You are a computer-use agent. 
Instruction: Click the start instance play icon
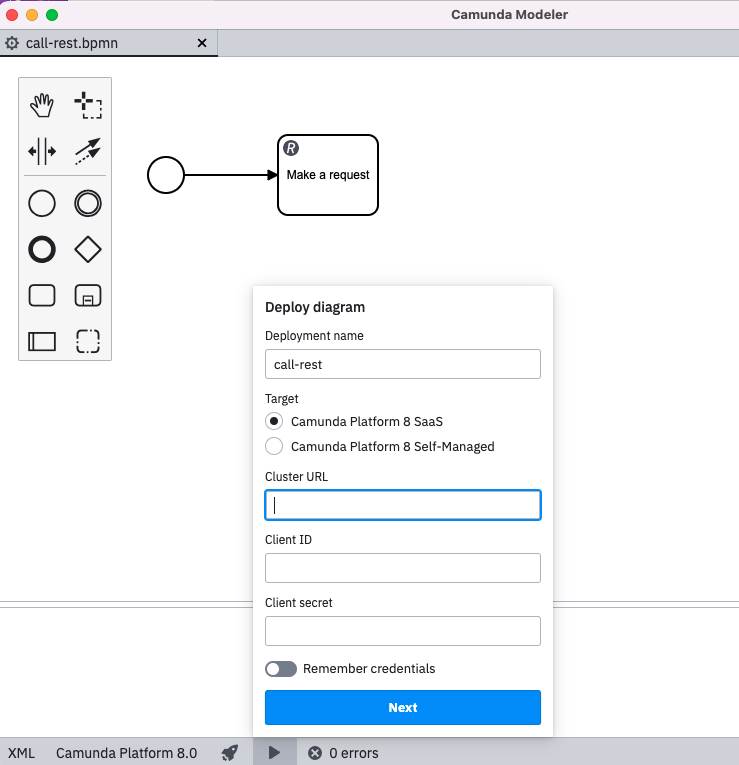[x=275, y=752]
